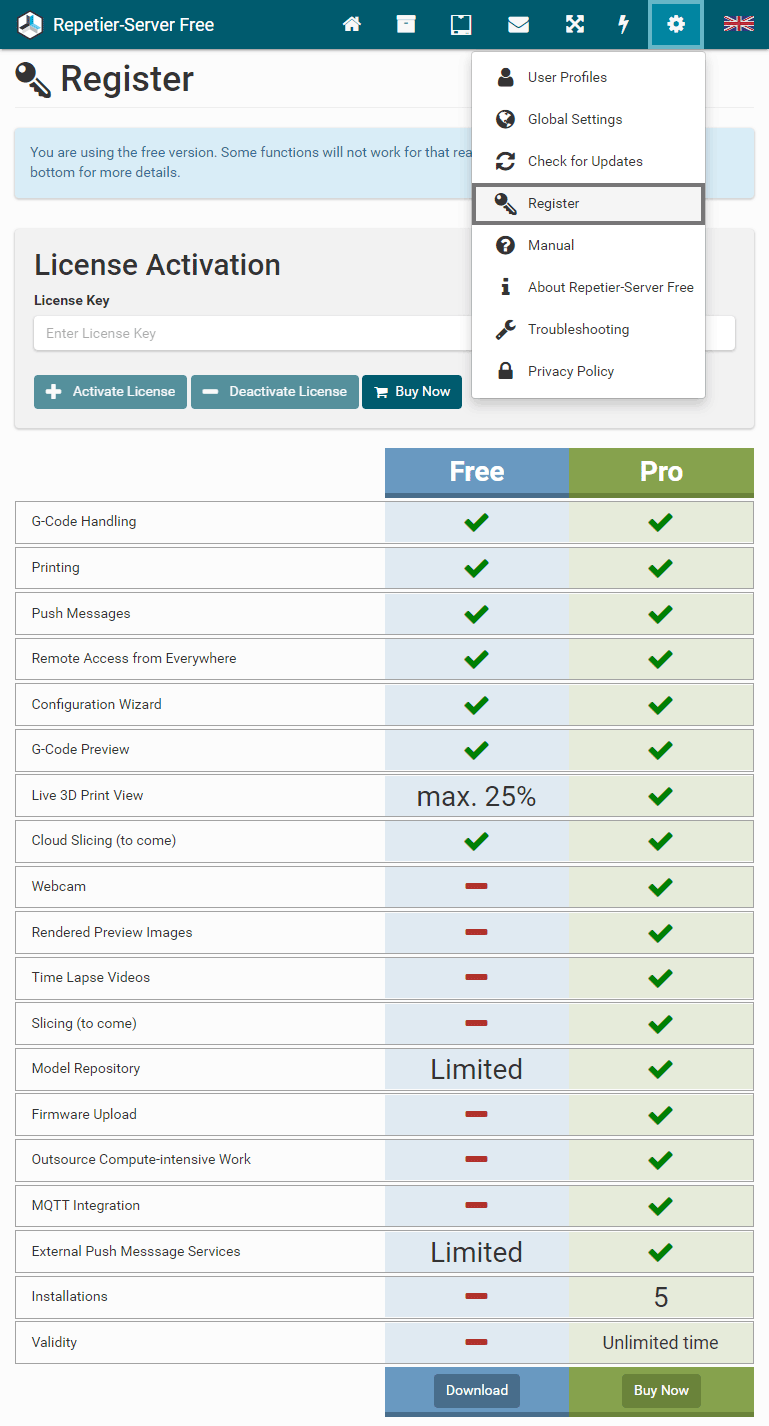Open the Manual menu item
This screenshot has height=1426, width=769.
[x=551, y=245]
